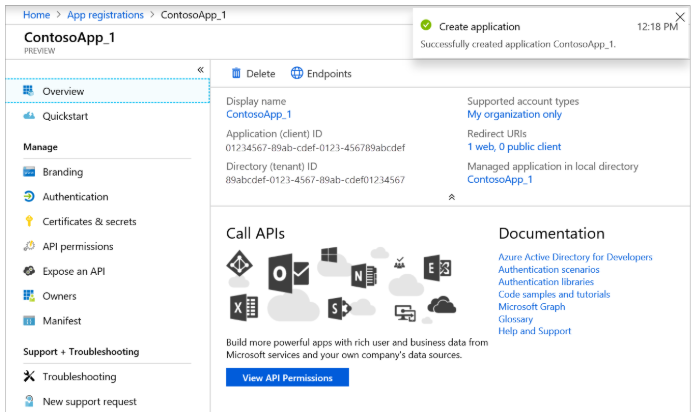Open Code samples and tutorials link
Image resolution: width=694 pixels, height=412 pixels.
[x=554, y=294]
